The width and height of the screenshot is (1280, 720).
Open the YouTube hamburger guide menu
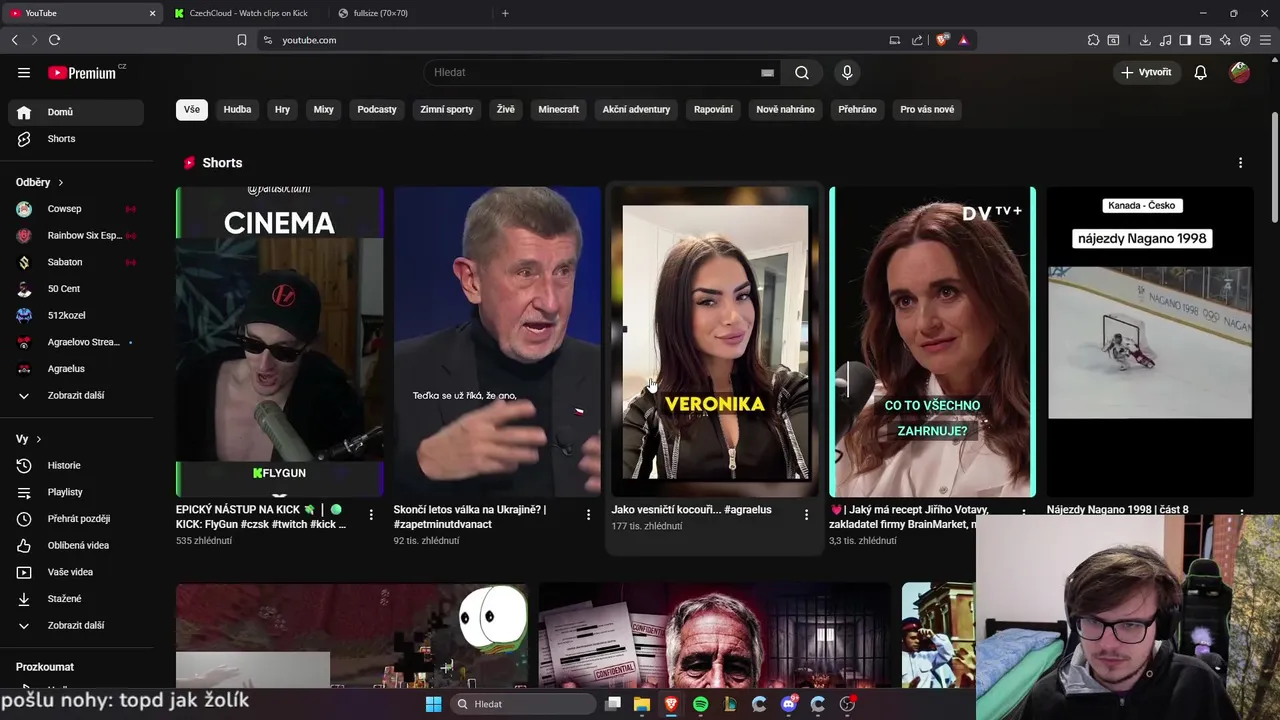coord(24,72)
